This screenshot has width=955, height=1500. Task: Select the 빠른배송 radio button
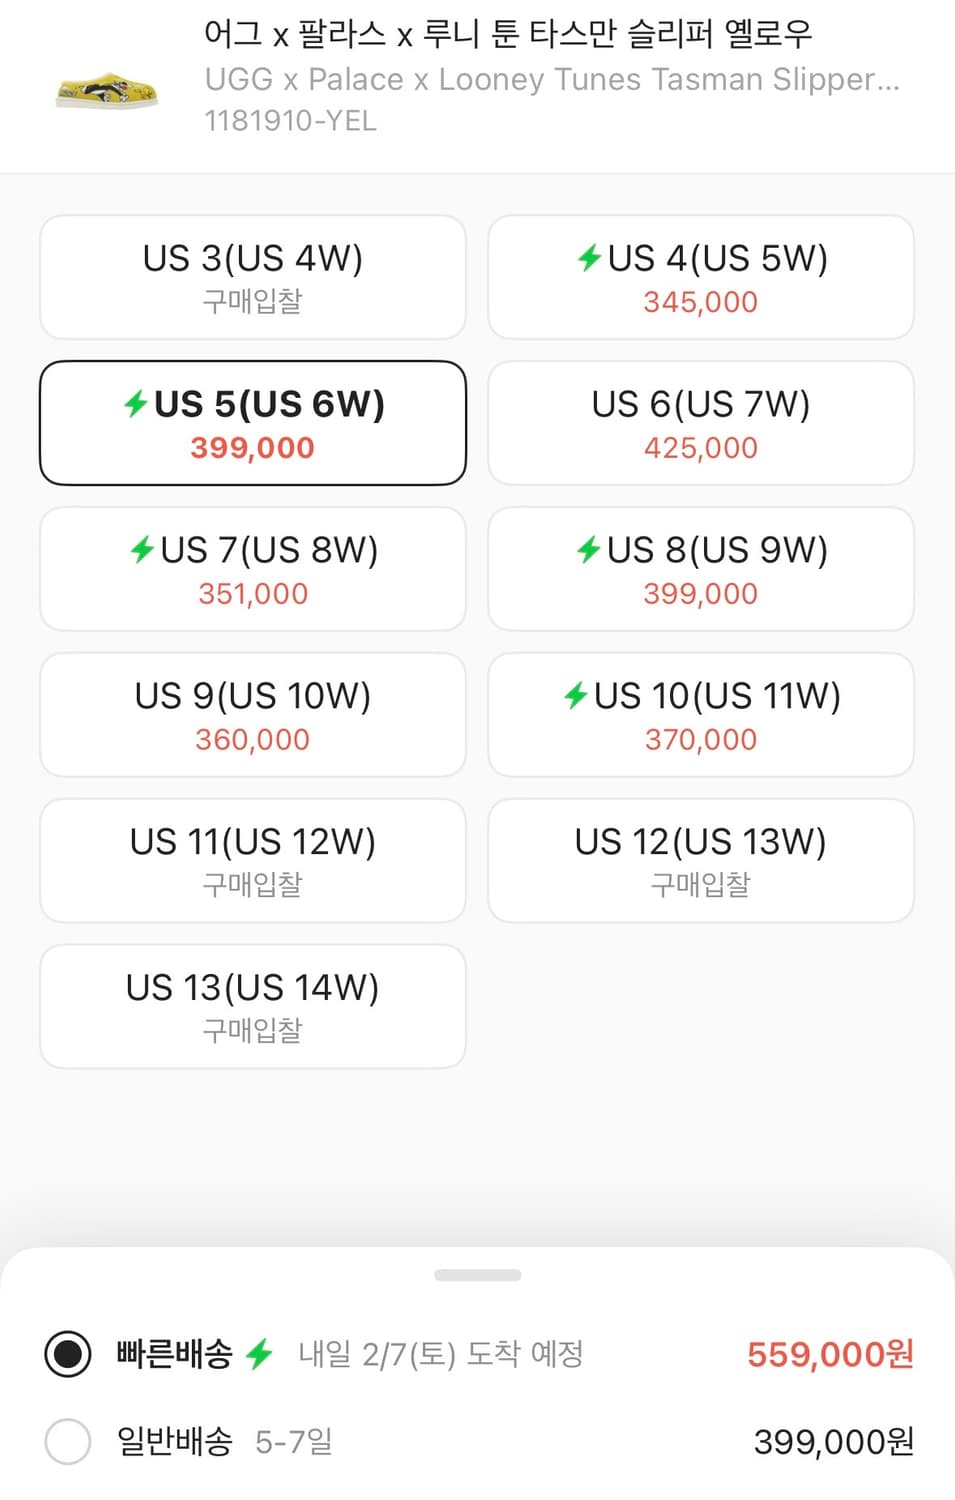tap(68, 1354)
